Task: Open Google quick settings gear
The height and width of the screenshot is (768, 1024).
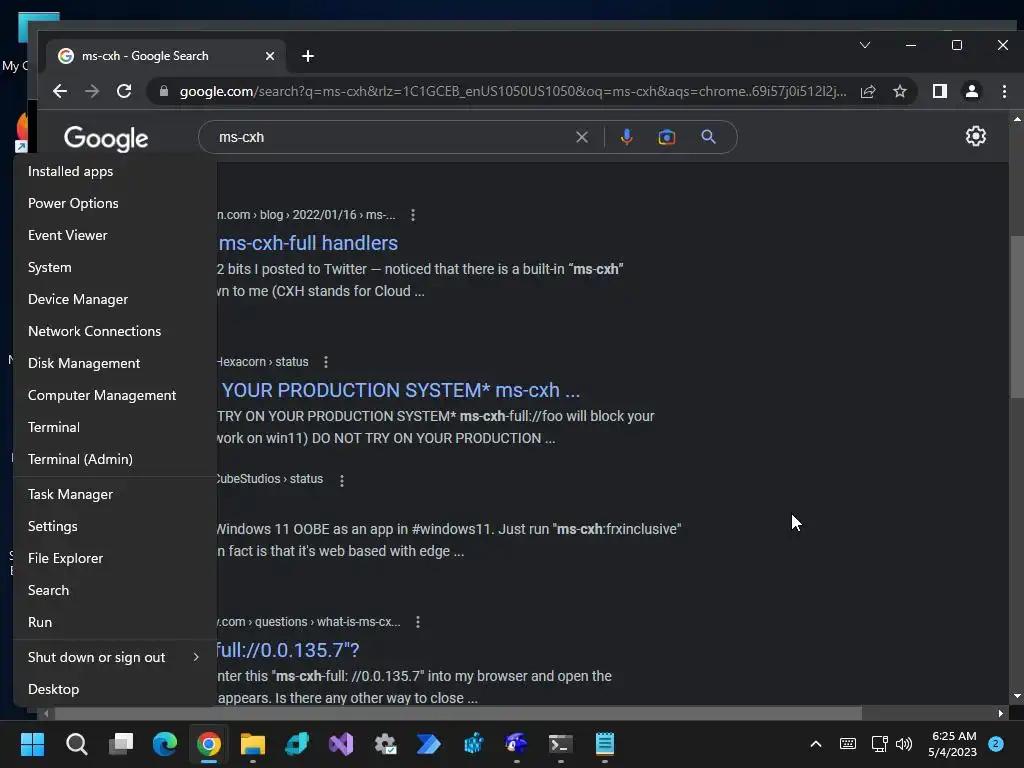Action: coord(976,136)
